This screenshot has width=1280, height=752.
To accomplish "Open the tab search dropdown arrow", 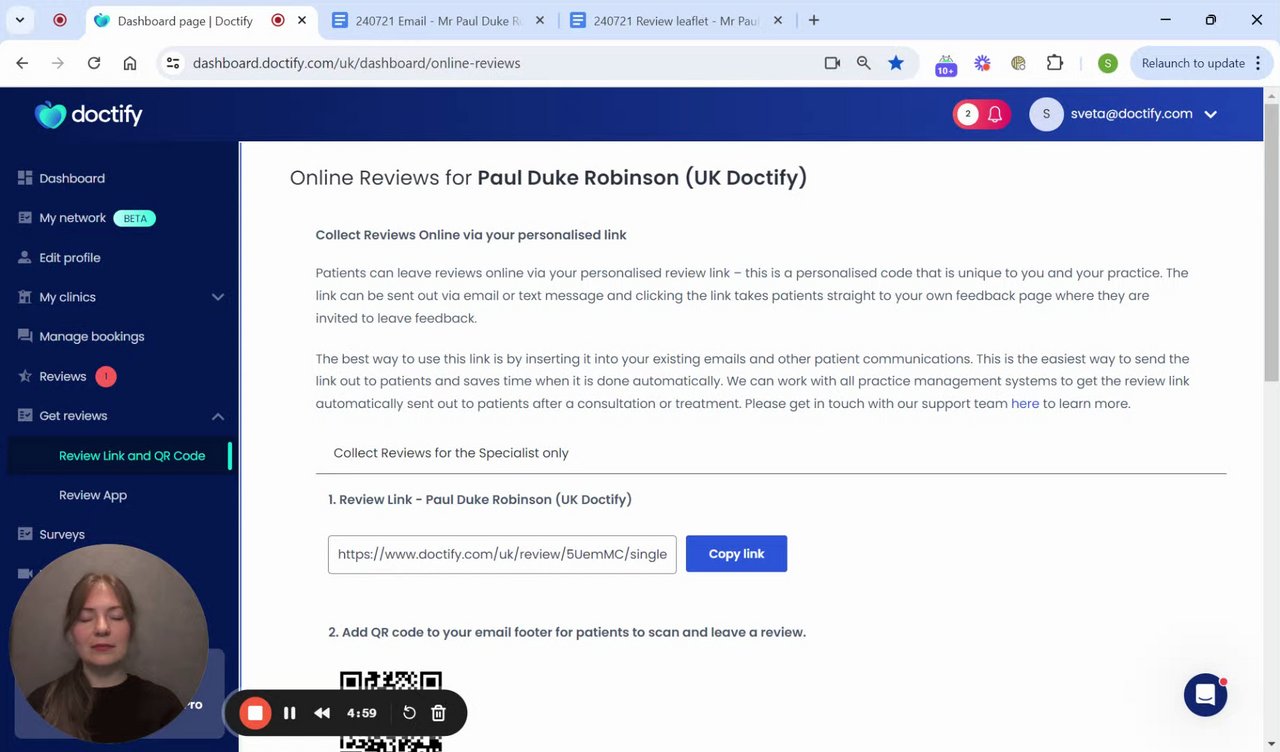I will [19, 20].
